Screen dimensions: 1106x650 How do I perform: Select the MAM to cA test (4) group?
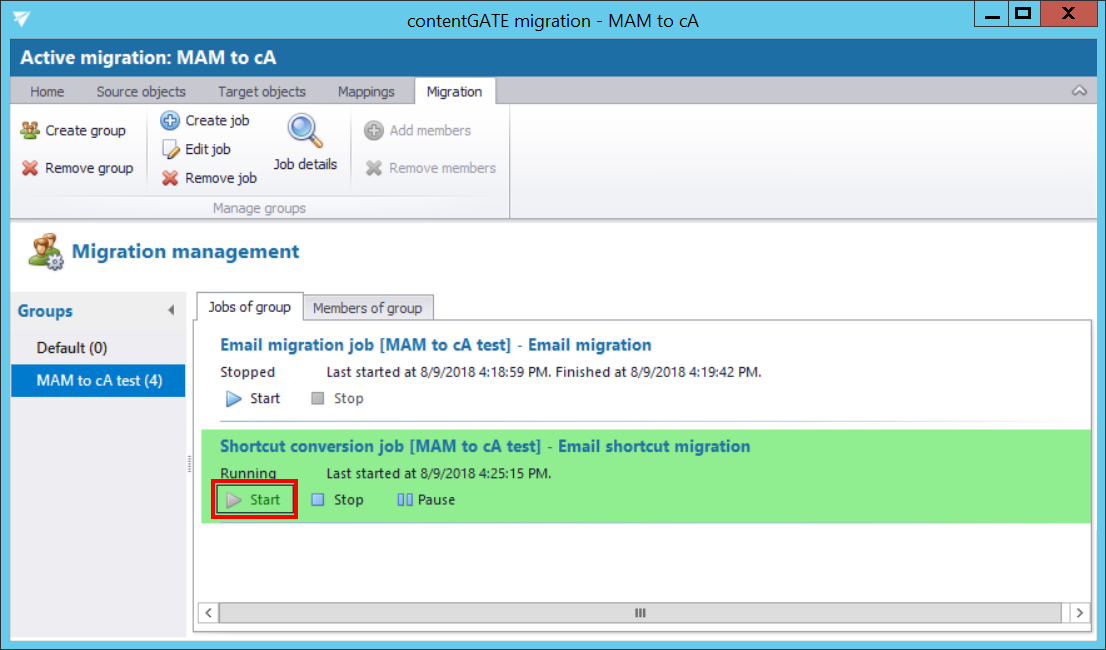click(98, 381)
